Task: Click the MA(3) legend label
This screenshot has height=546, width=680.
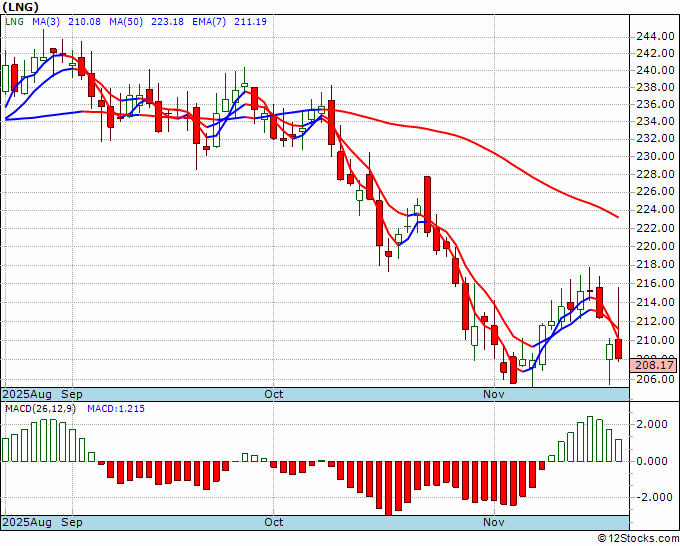Action: pyautogui.click(x=46, y=21)
